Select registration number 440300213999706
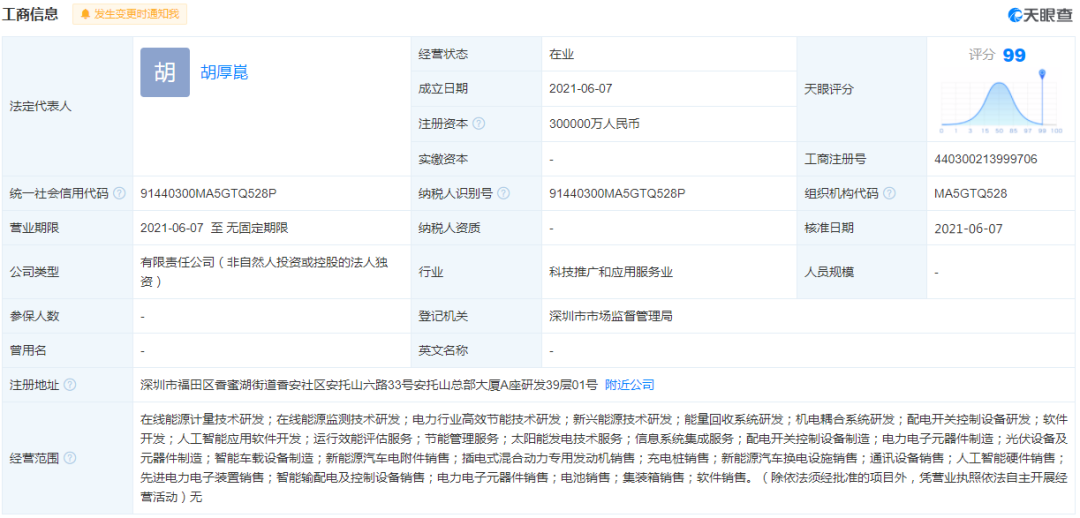Viewport: 1080px width, 518px height. (986, 159)
